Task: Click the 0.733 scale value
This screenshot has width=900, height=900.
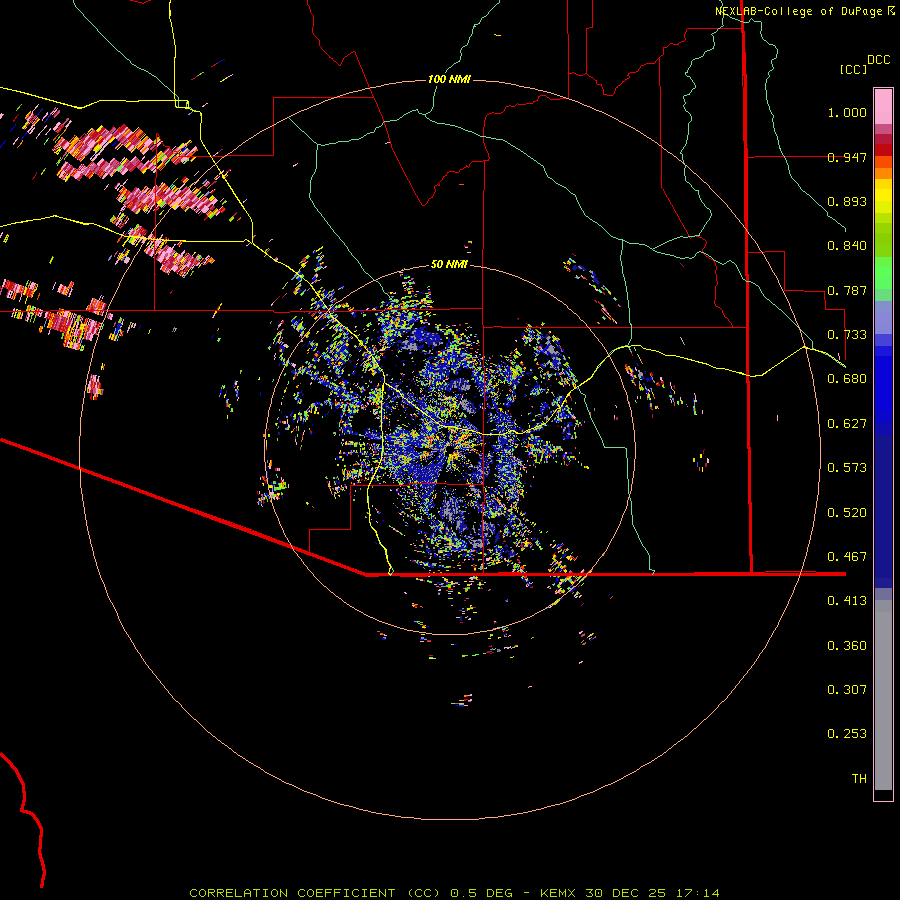Action: [x=847, y=335]
